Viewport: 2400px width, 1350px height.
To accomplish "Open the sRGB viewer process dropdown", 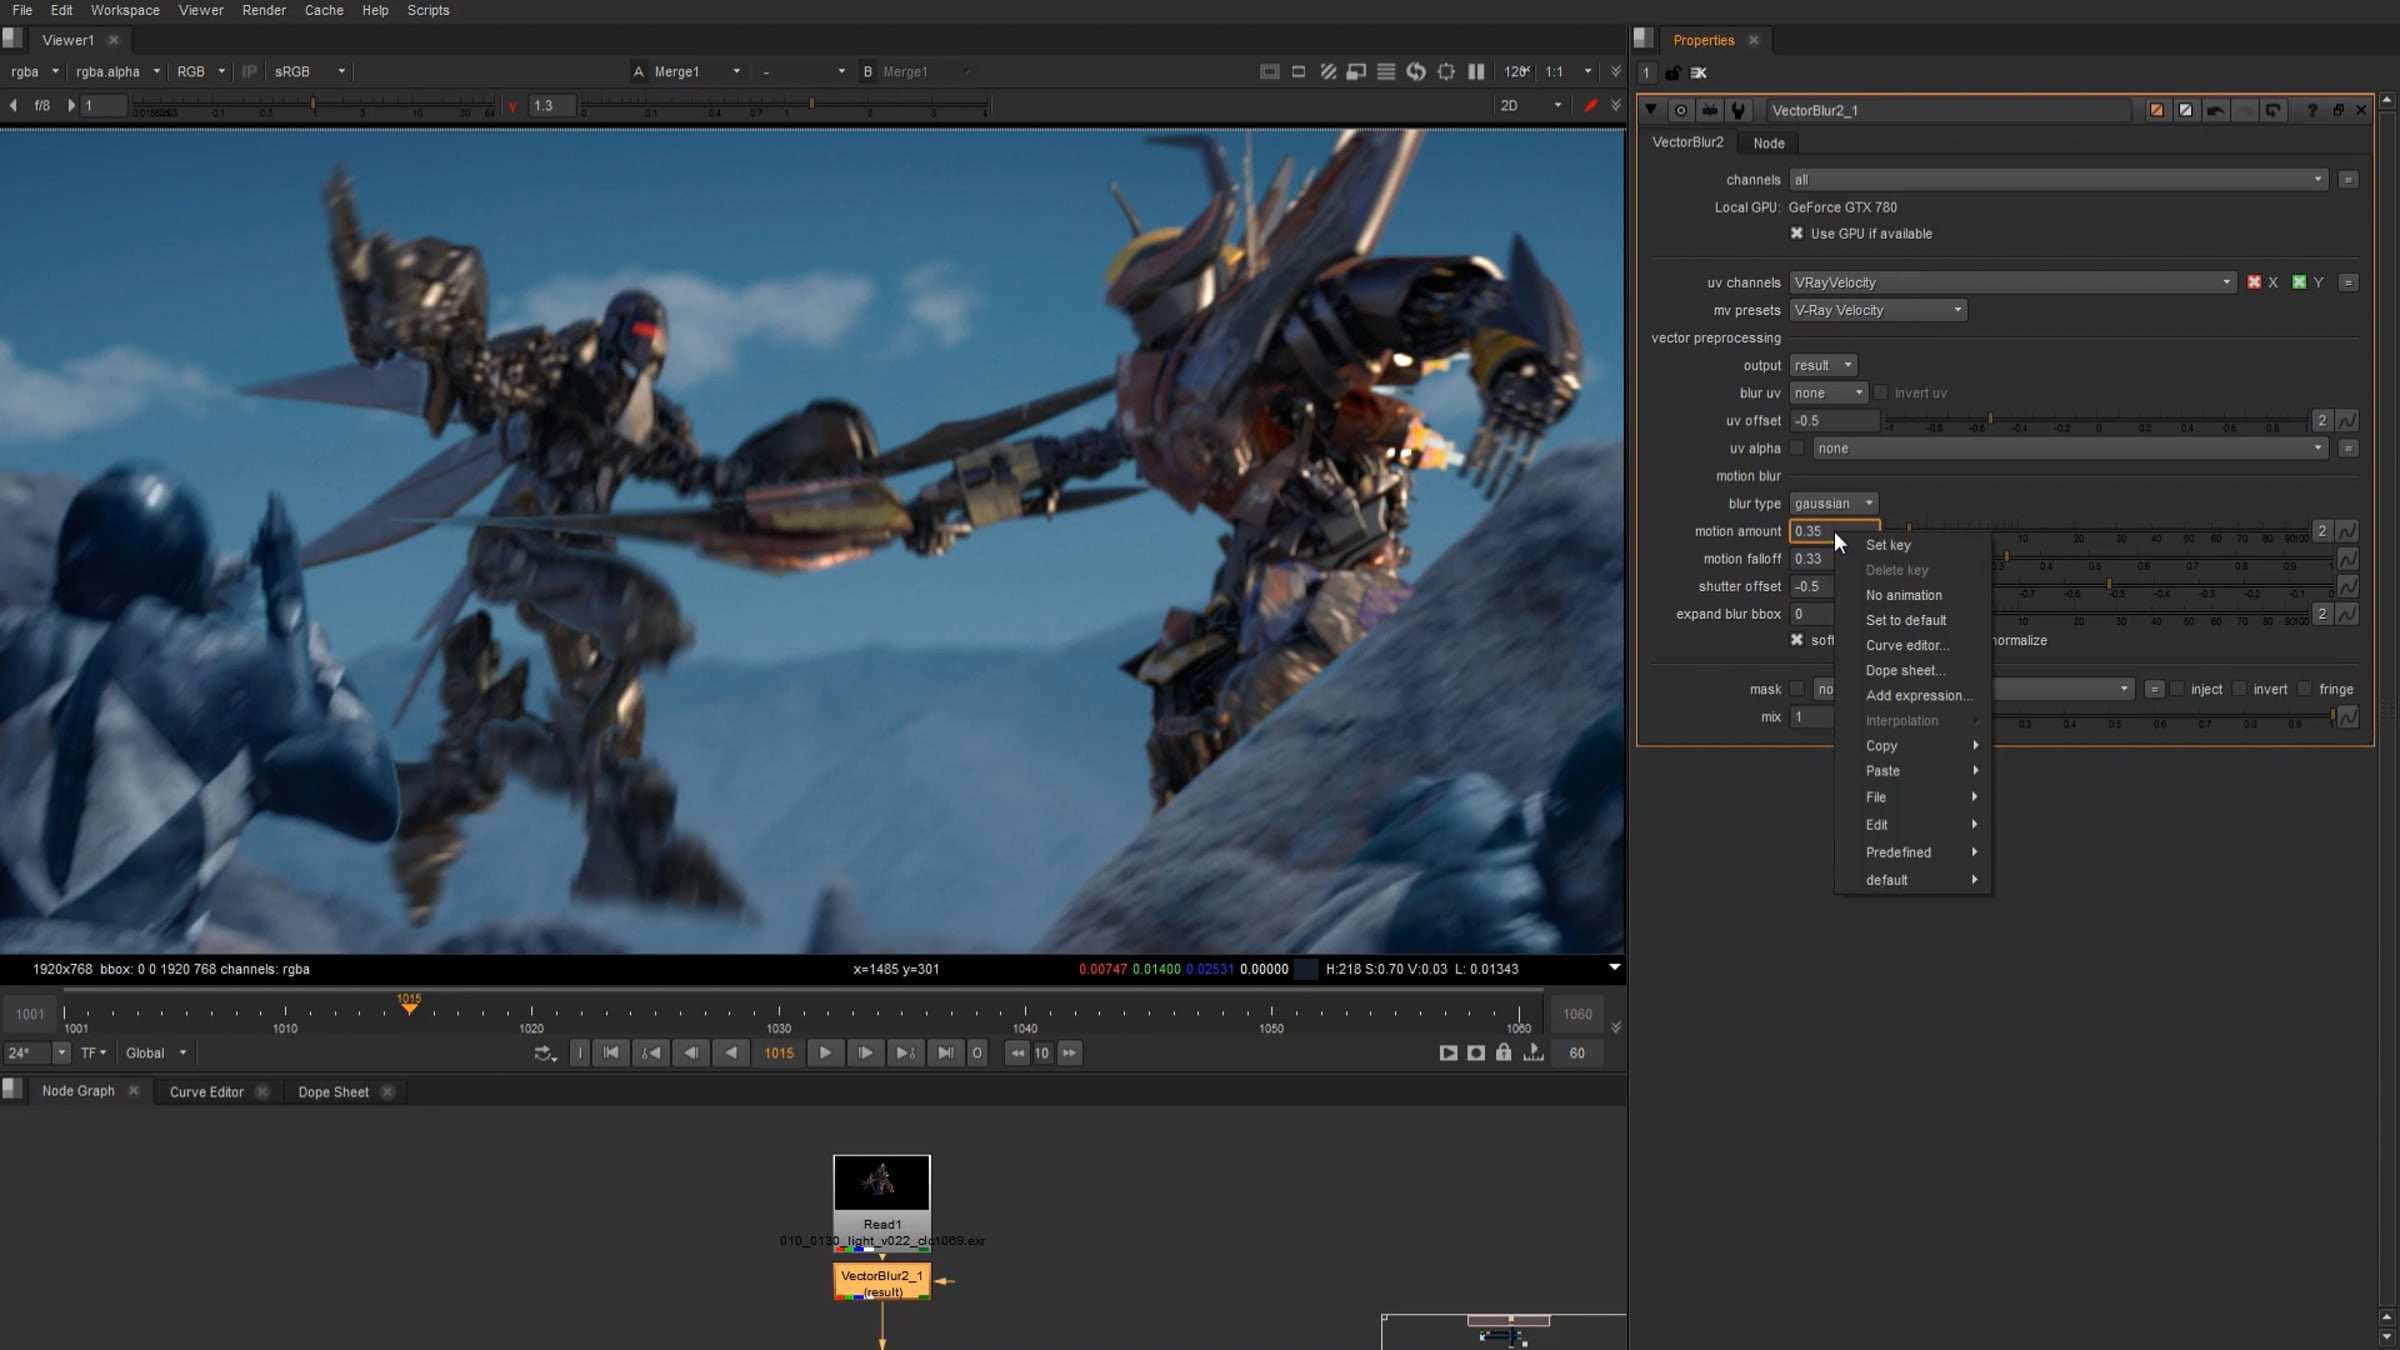I will click(310, 72).
